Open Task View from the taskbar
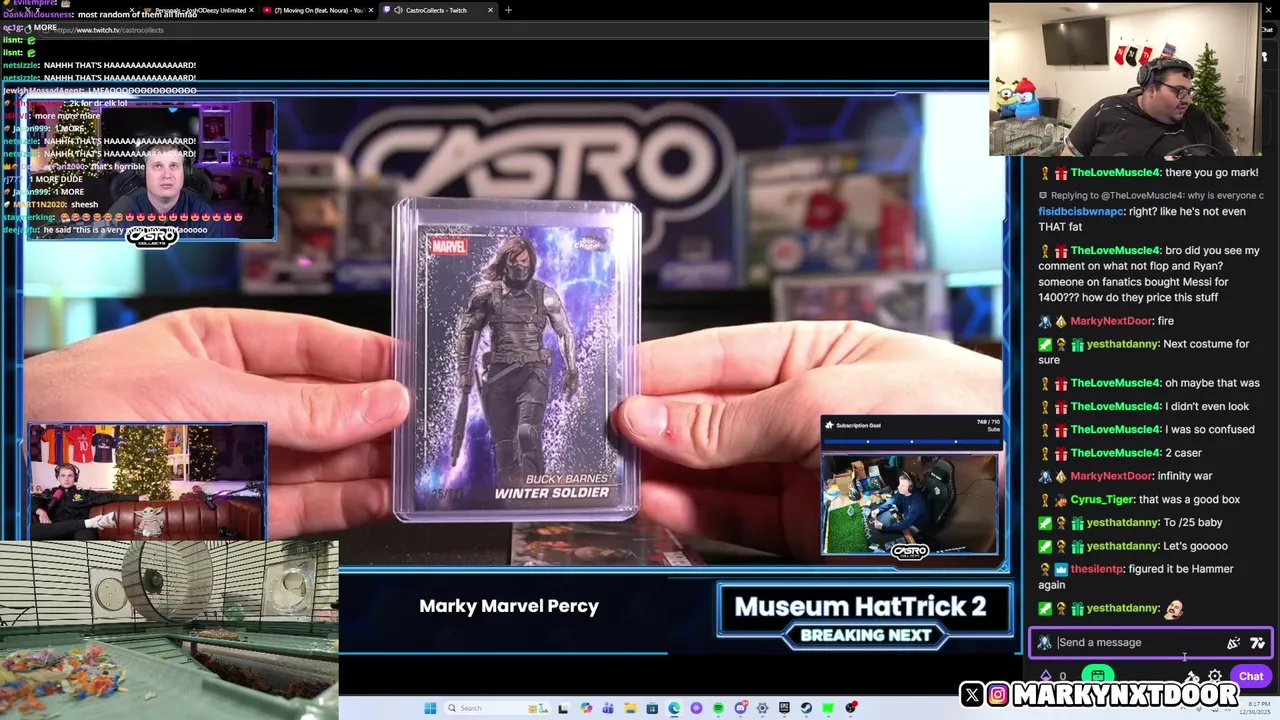Viewport: 1280px width, 720px height. tap(563, 708)
